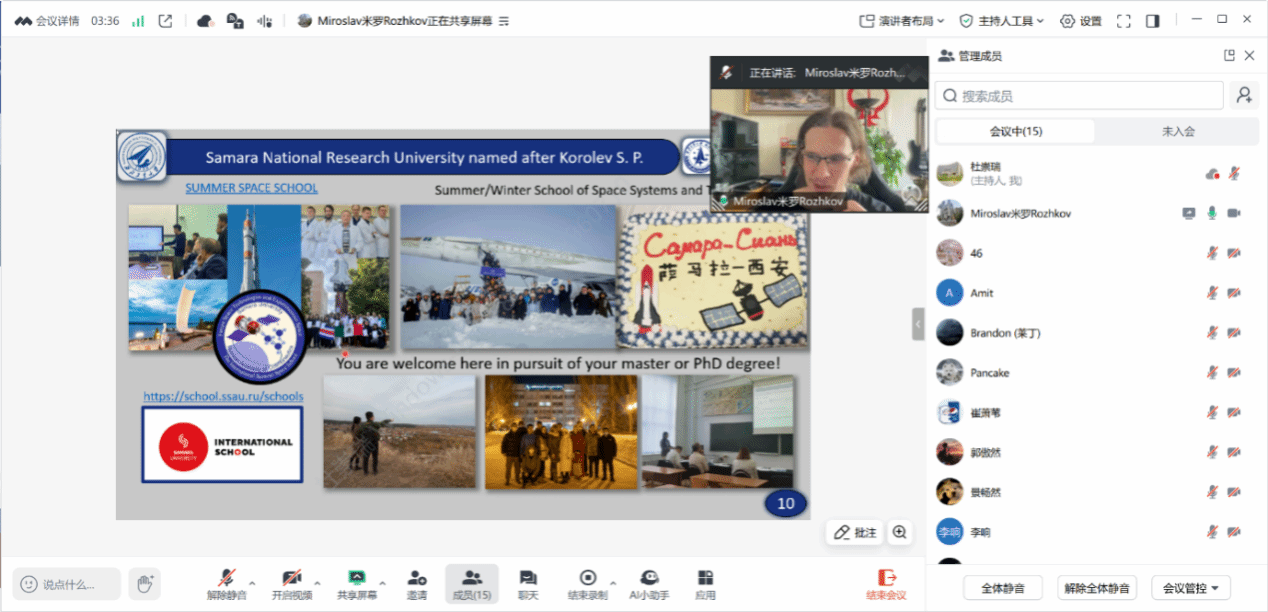
Task: Open the 会议管控 dropdown
Action: 1190,588
